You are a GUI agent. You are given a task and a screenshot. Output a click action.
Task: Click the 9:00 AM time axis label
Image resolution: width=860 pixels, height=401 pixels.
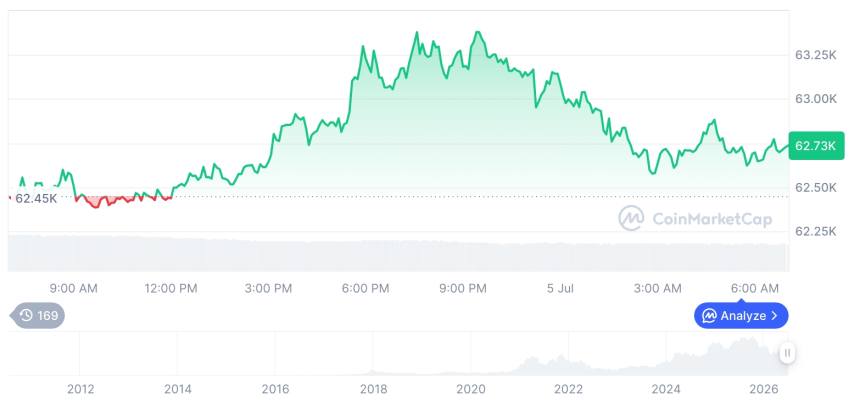(73, 289)
